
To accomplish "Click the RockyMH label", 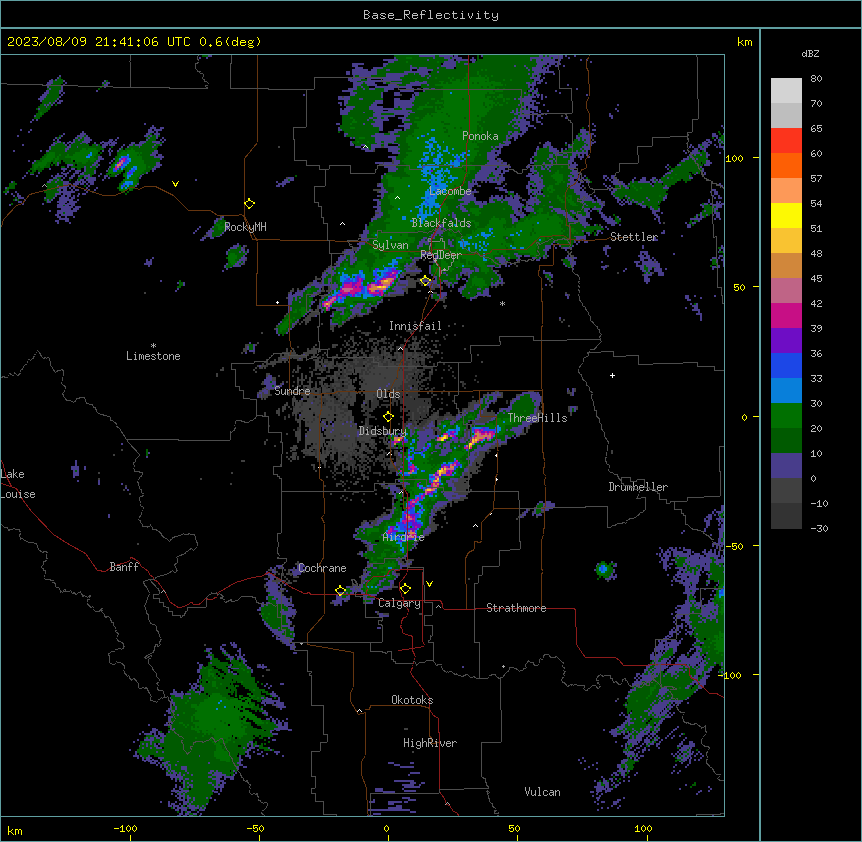I will coord(245,227).
